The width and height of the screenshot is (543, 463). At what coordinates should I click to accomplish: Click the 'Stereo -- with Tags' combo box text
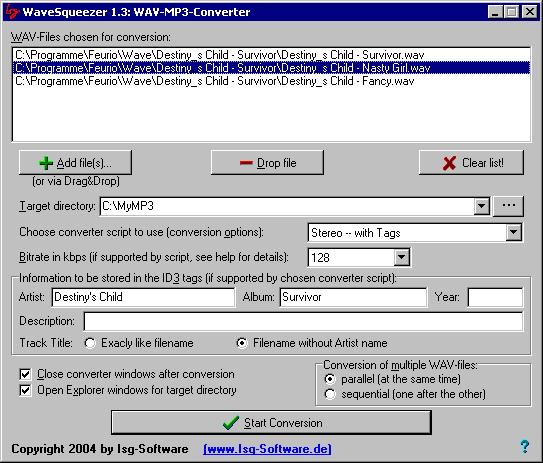(356, 233)
